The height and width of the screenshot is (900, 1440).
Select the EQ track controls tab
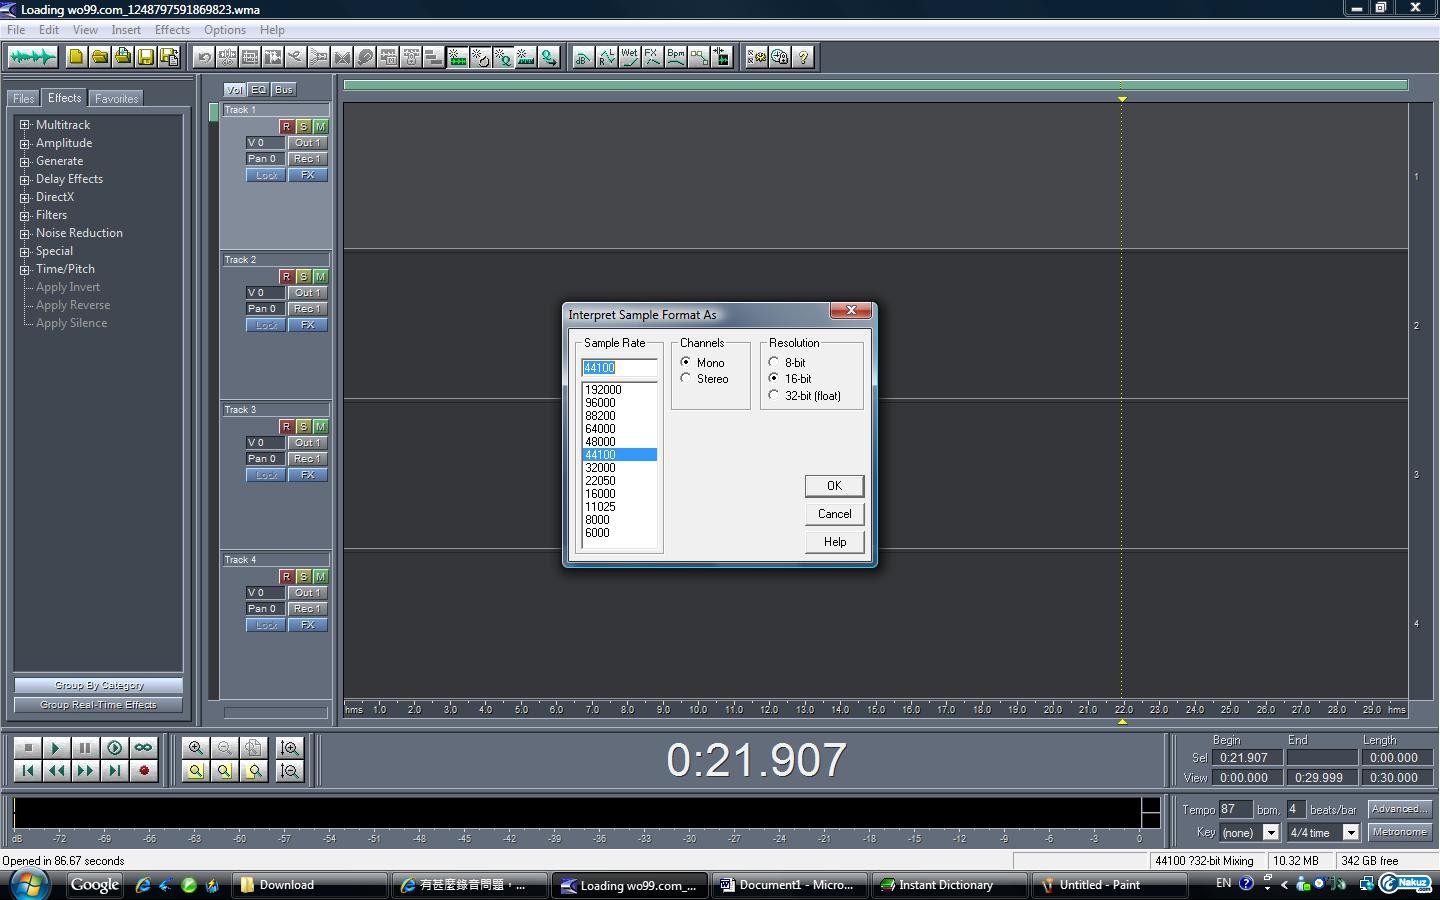(258, 89)
